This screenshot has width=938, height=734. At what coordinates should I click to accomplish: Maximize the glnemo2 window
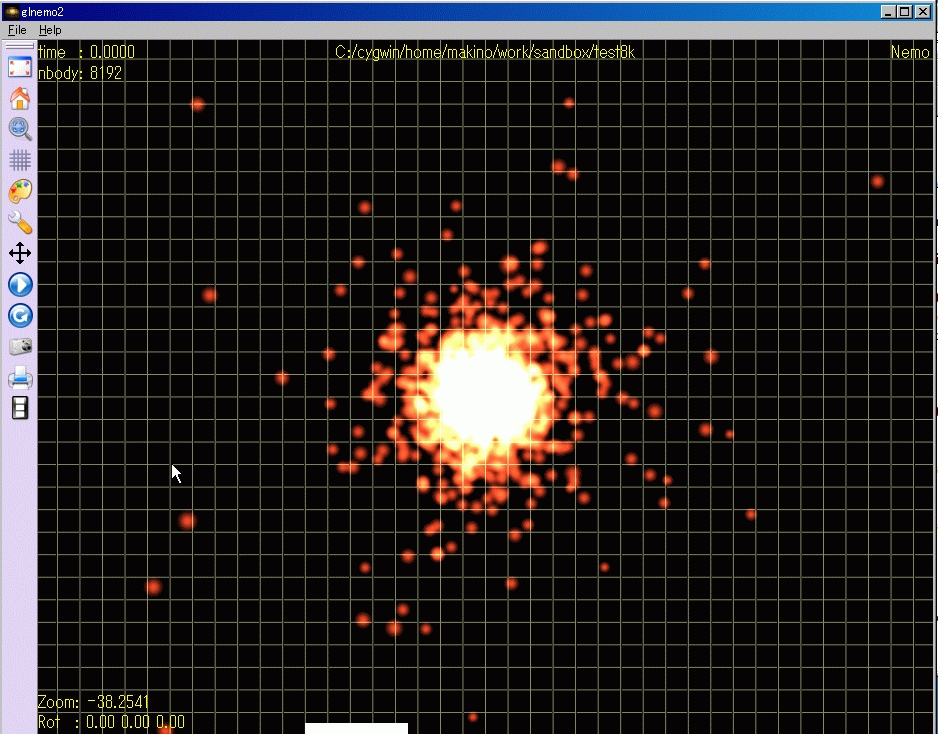coord(904,12)
